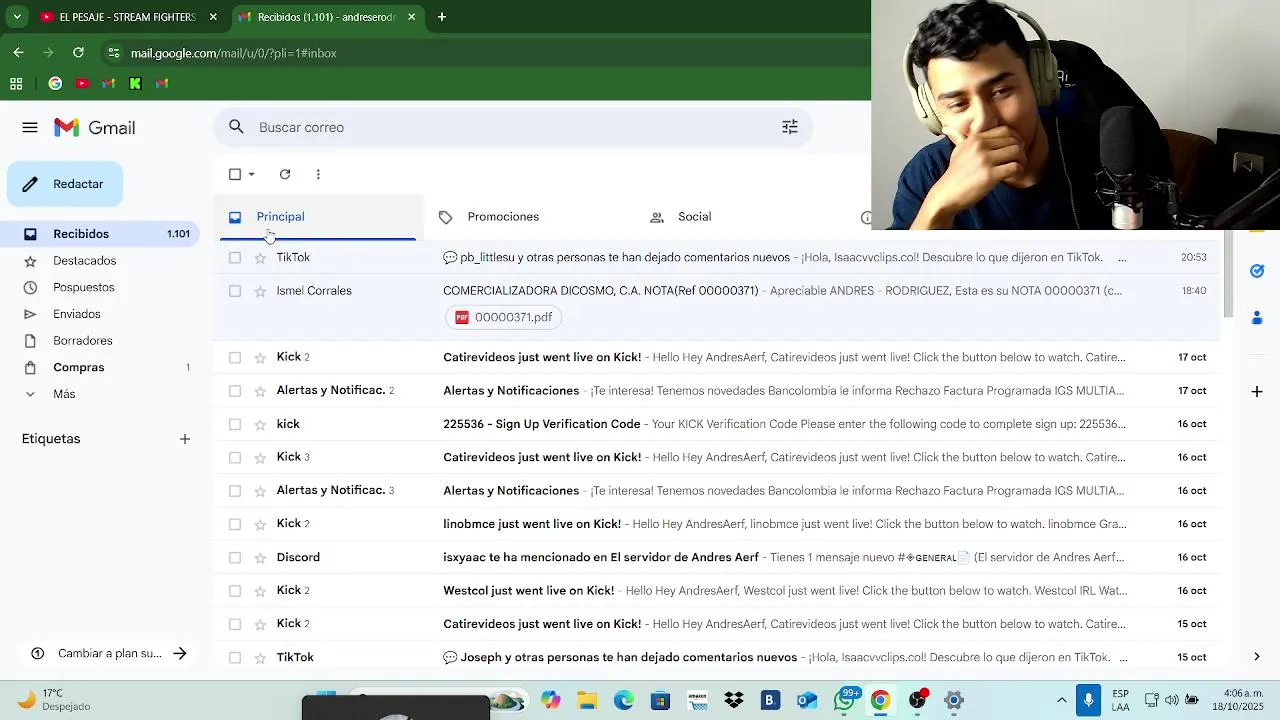
Task: Open Chrome tab search dropdown
Action: point(16,17)
